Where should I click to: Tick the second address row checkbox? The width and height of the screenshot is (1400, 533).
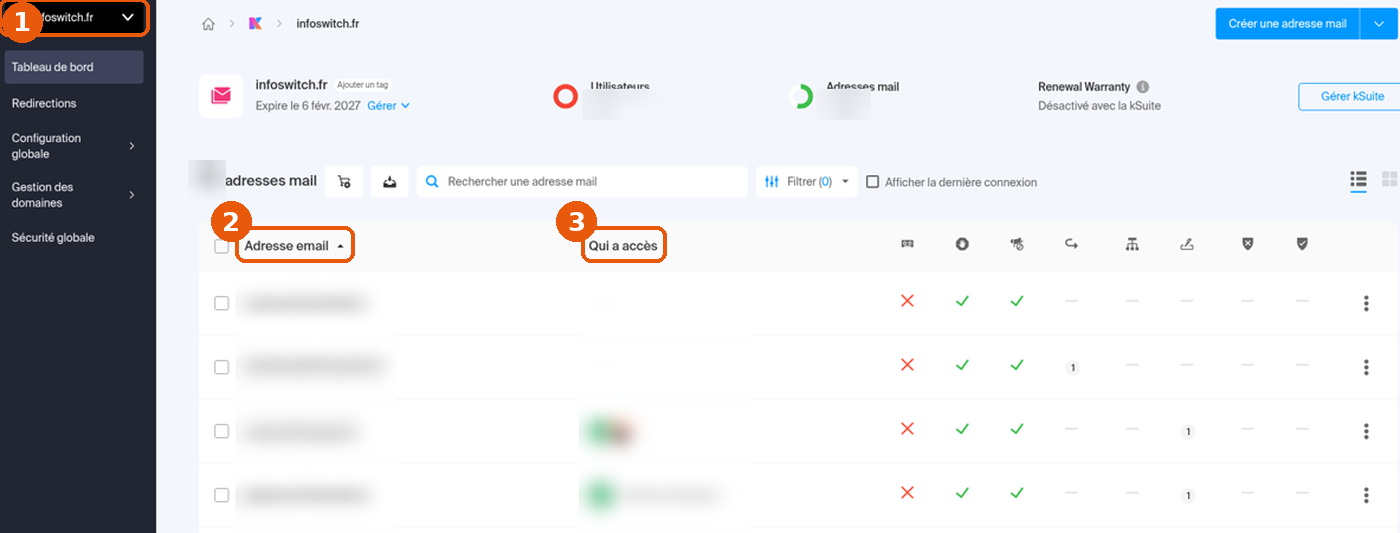222,367
